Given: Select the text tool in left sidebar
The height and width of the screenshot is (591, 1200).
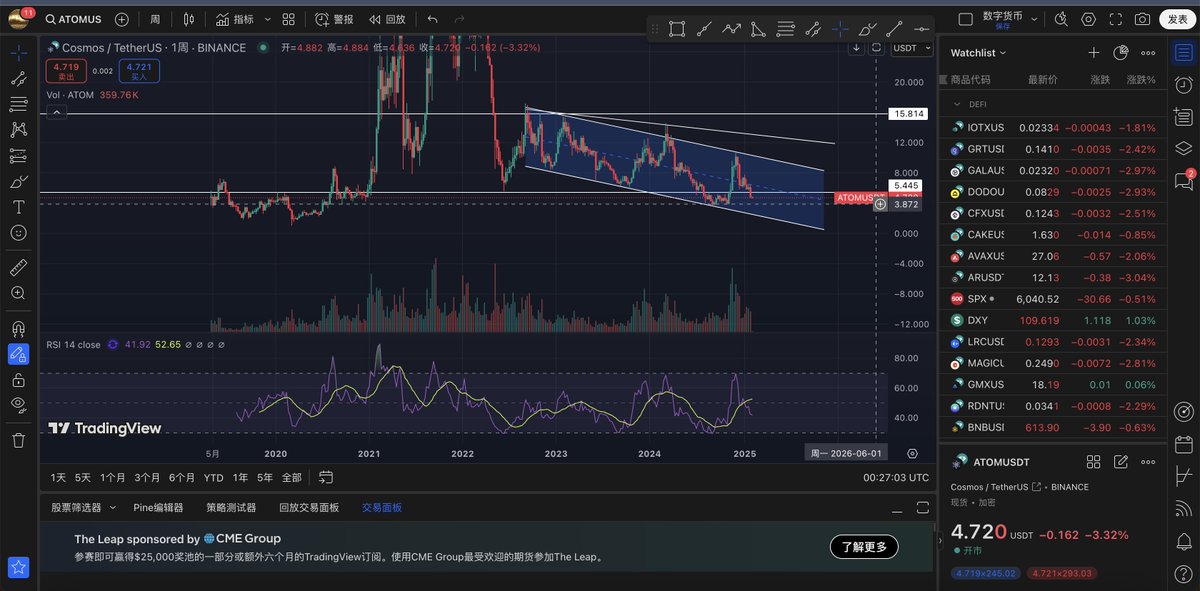Looking at the screenshot, I should (x=18, y=207).
